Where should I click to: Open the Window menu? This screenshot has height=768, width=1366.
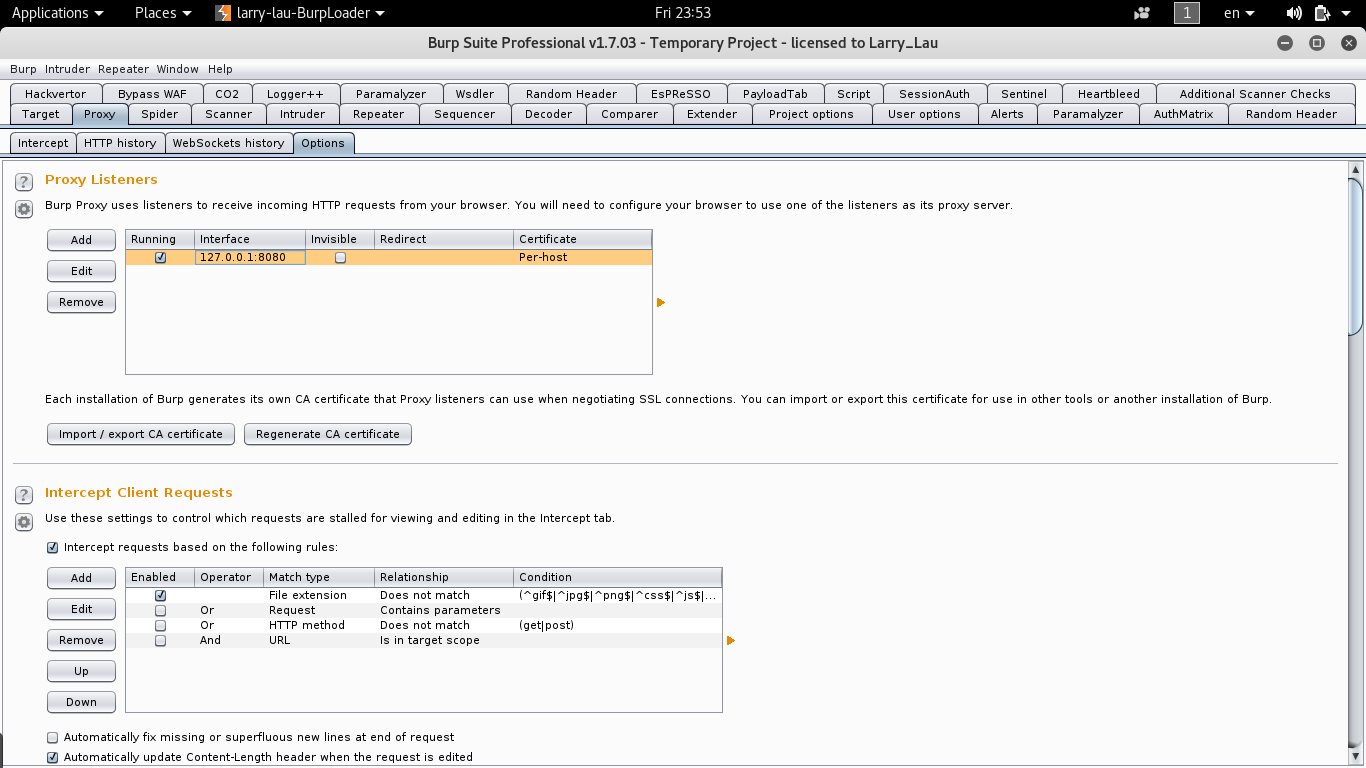point(177,69)
